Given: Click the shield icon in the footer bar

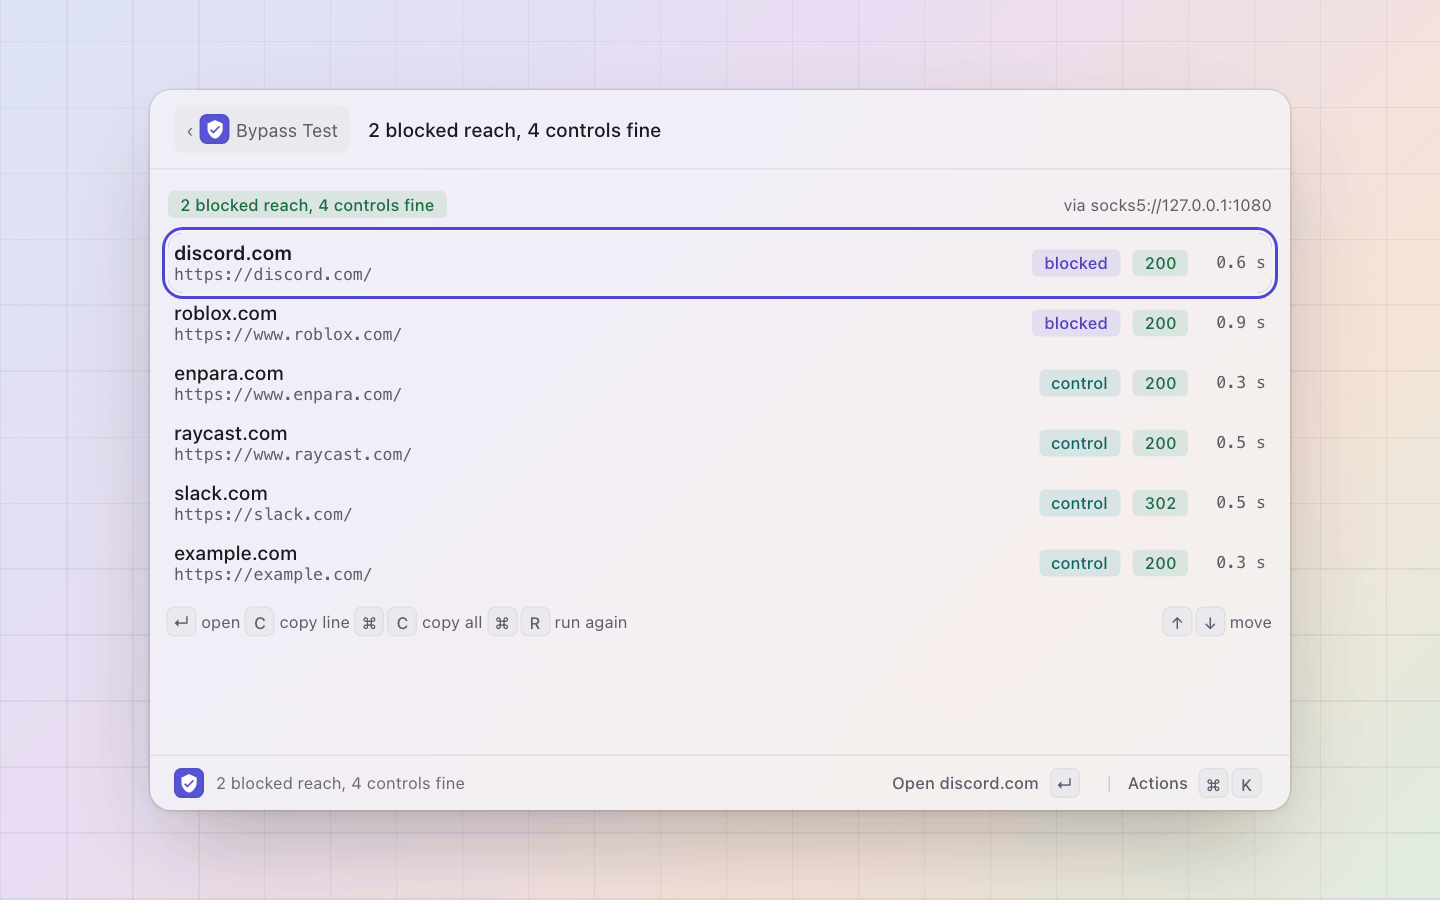Looking at the screenshot, I should (189, 783).
